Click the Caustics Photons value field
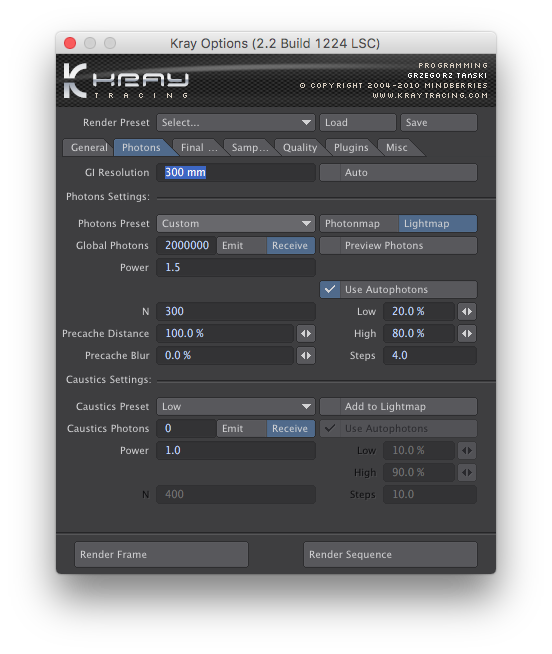Image resolution: width=552 pixels, height=654 pixels. point(187,428)
